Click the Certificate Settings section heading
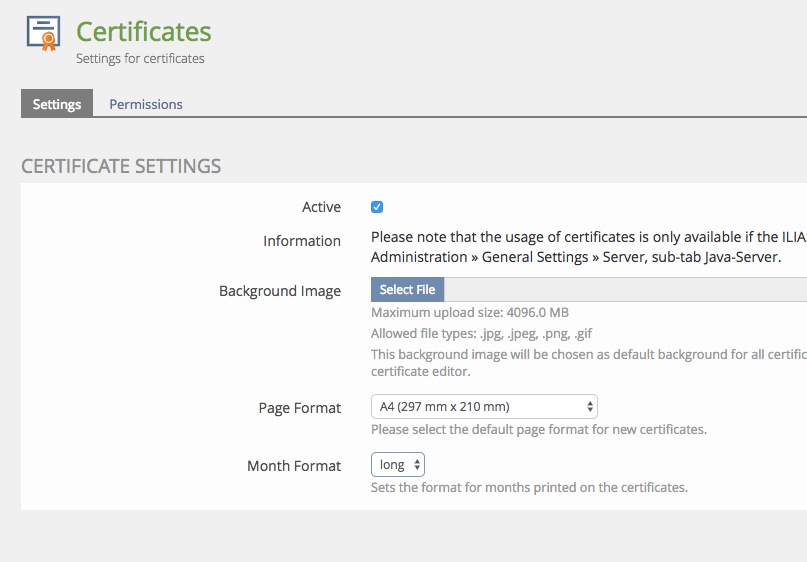Viewport: 807px width, 562px height. pyautogui.click(x=121, y=166)
